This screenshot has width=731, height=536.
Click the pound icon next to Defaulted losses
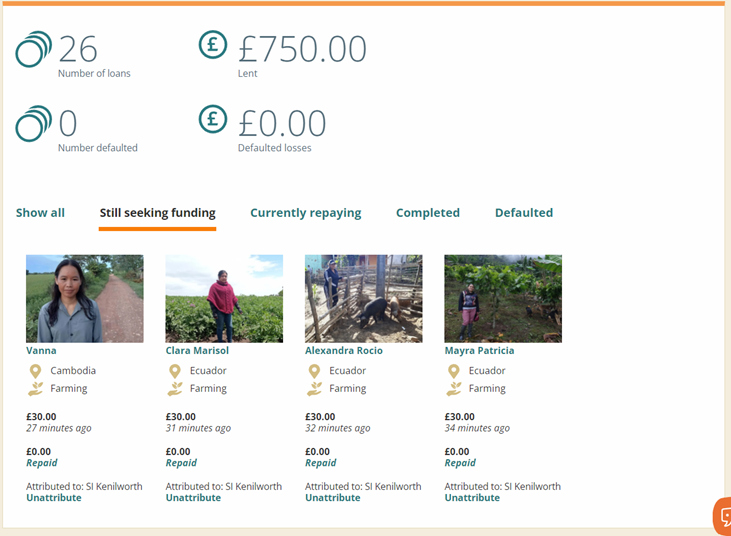point(213,119)
